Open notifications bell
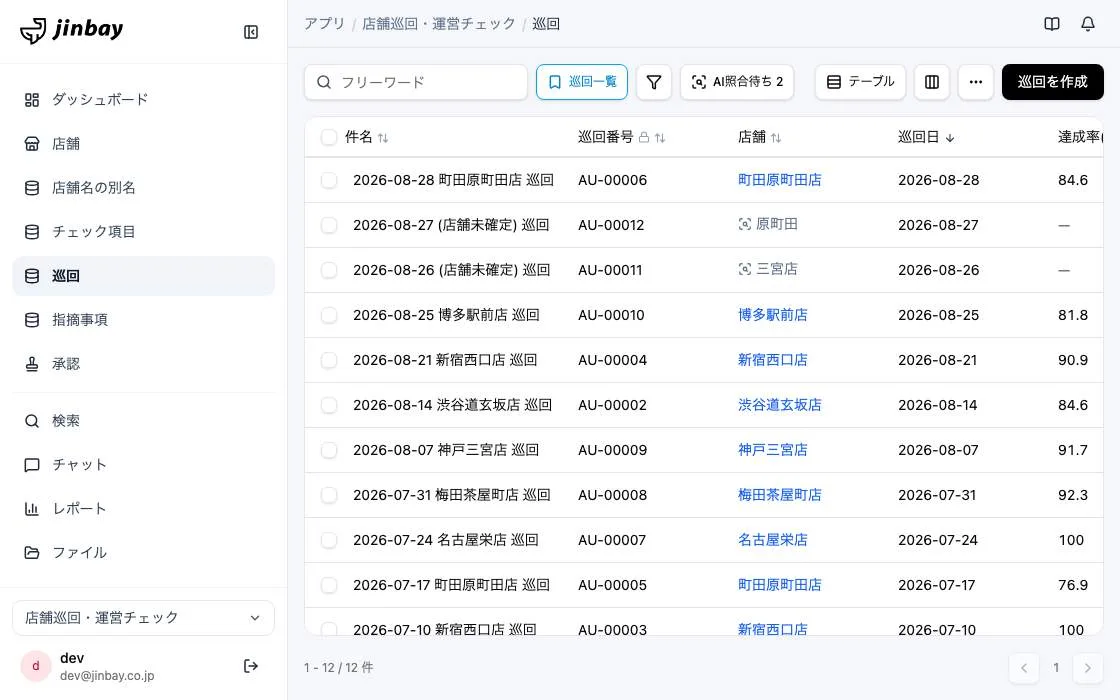The width and height of the screenshot is (1120, 700). point(1087,24)
